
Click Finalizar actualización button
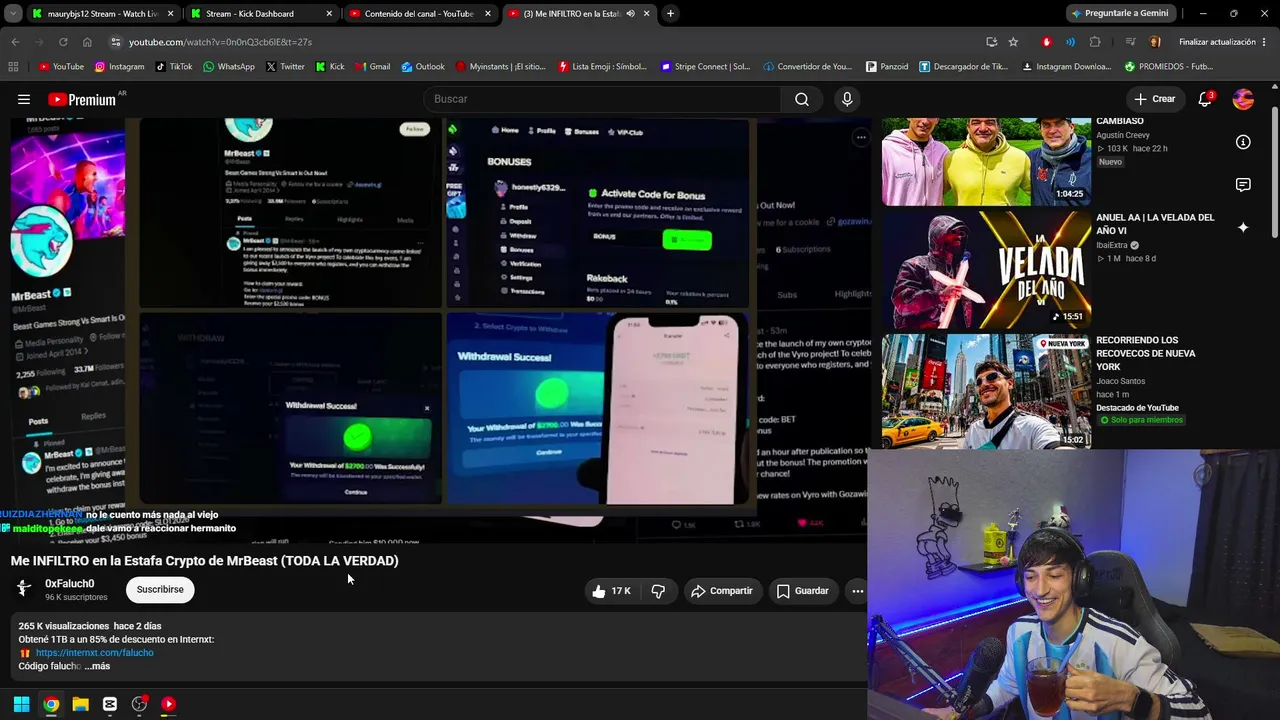pos(1216,42)
